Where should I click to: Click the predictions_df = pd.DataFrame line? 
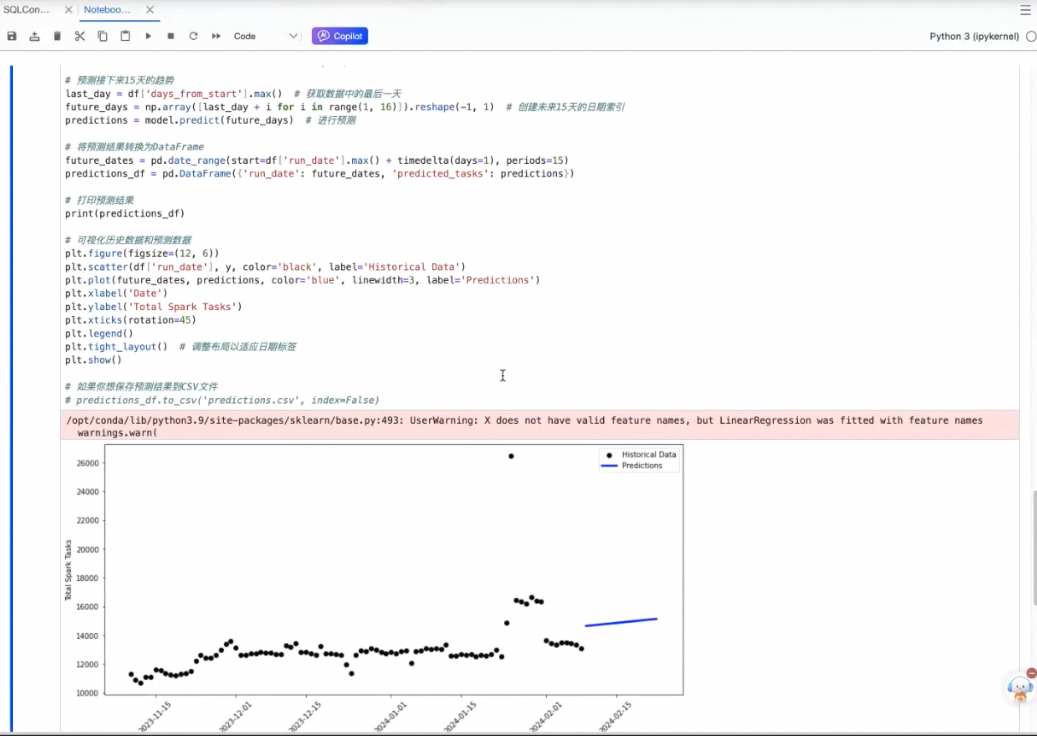319,173
